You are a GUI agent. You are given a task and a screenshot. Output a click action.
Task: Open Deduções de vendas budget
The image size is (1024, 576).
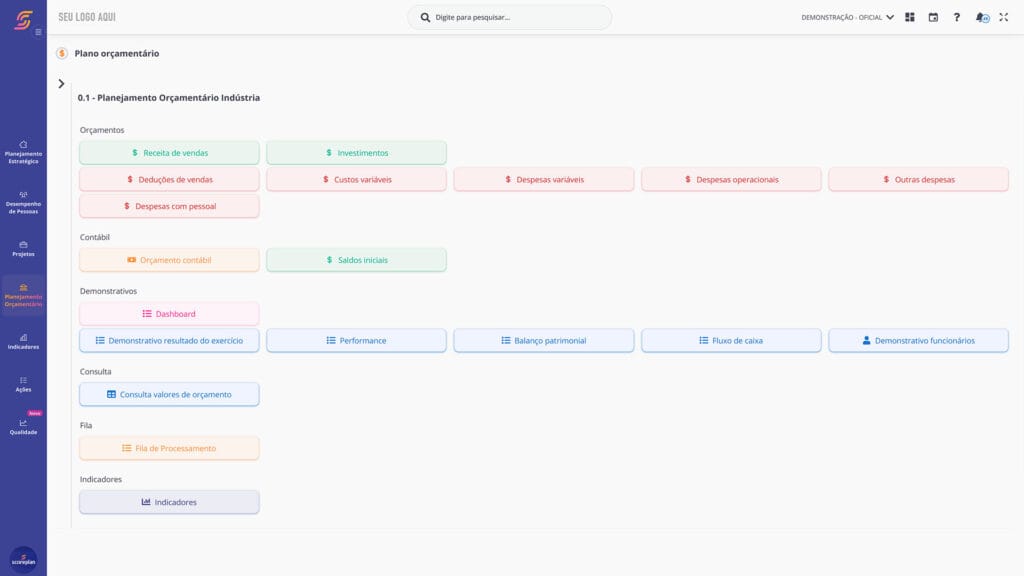click(x=169, y=180)
